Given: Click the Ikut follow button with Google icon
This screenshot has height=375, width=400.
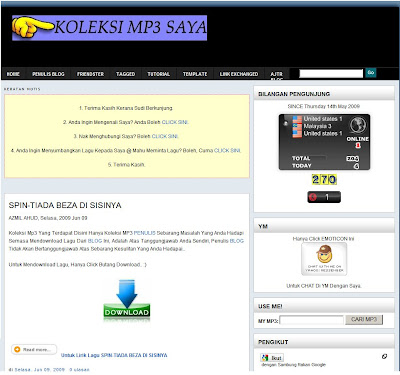Looking at the screenshot, I should [272, 358].
